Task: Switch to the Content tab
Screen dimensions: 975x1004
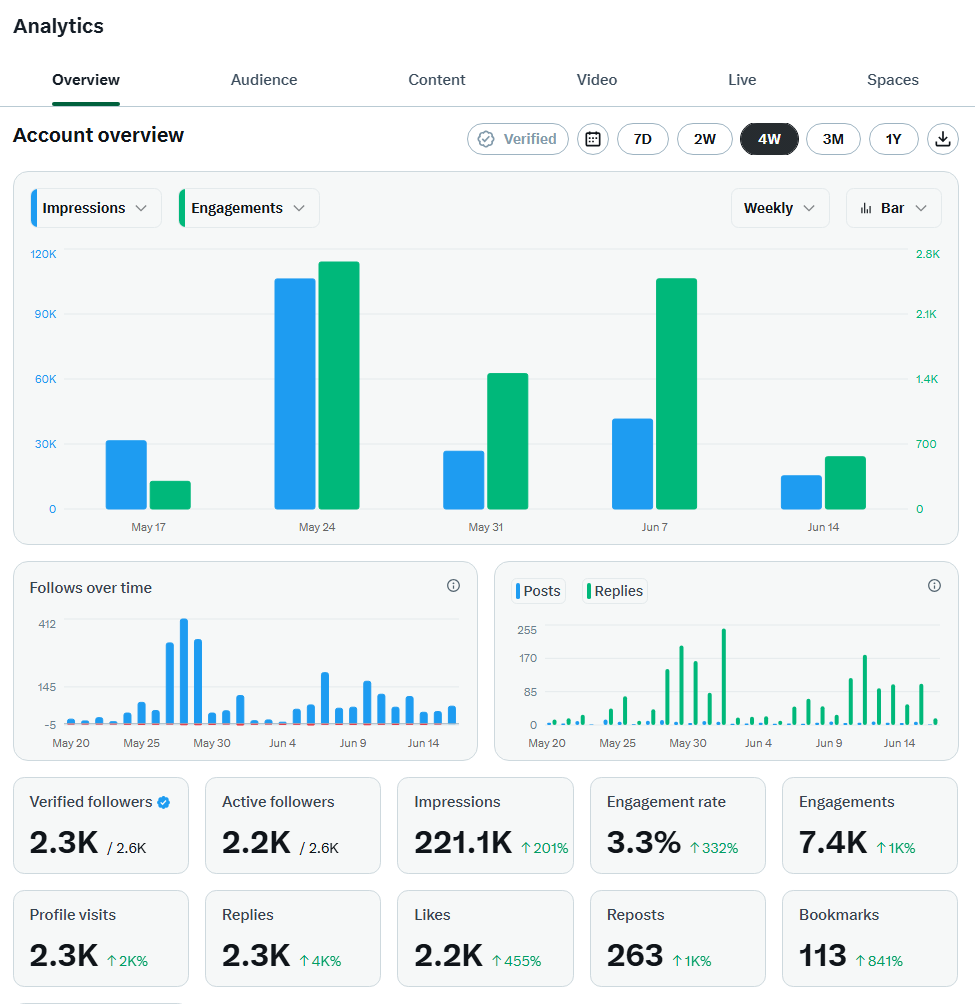Action: click(x=437, y=80)
